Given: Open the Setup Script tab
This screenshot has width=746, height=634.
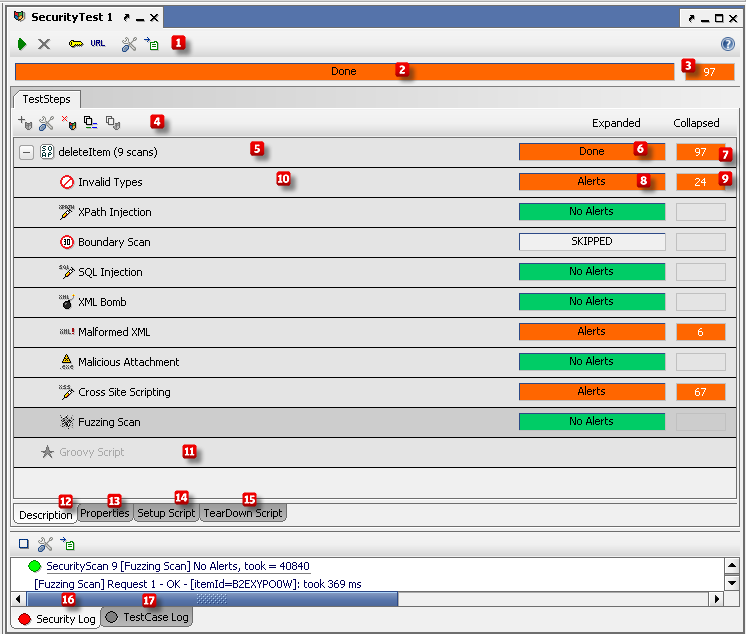Looking at the screenshot, I should tap(166, 513).
